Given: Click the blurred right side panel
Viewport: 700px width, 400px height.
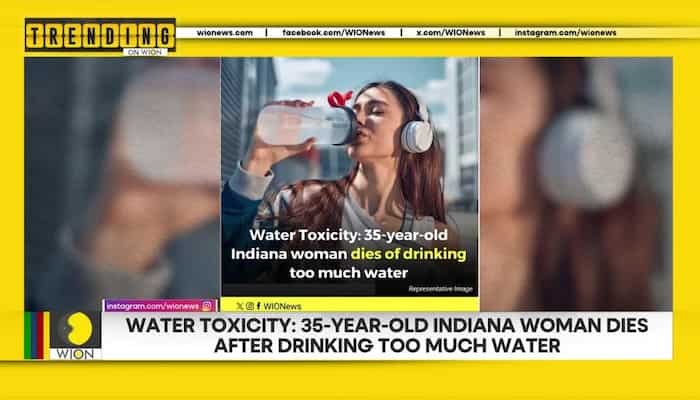Looking at the screenshot, I should point(576,184).
